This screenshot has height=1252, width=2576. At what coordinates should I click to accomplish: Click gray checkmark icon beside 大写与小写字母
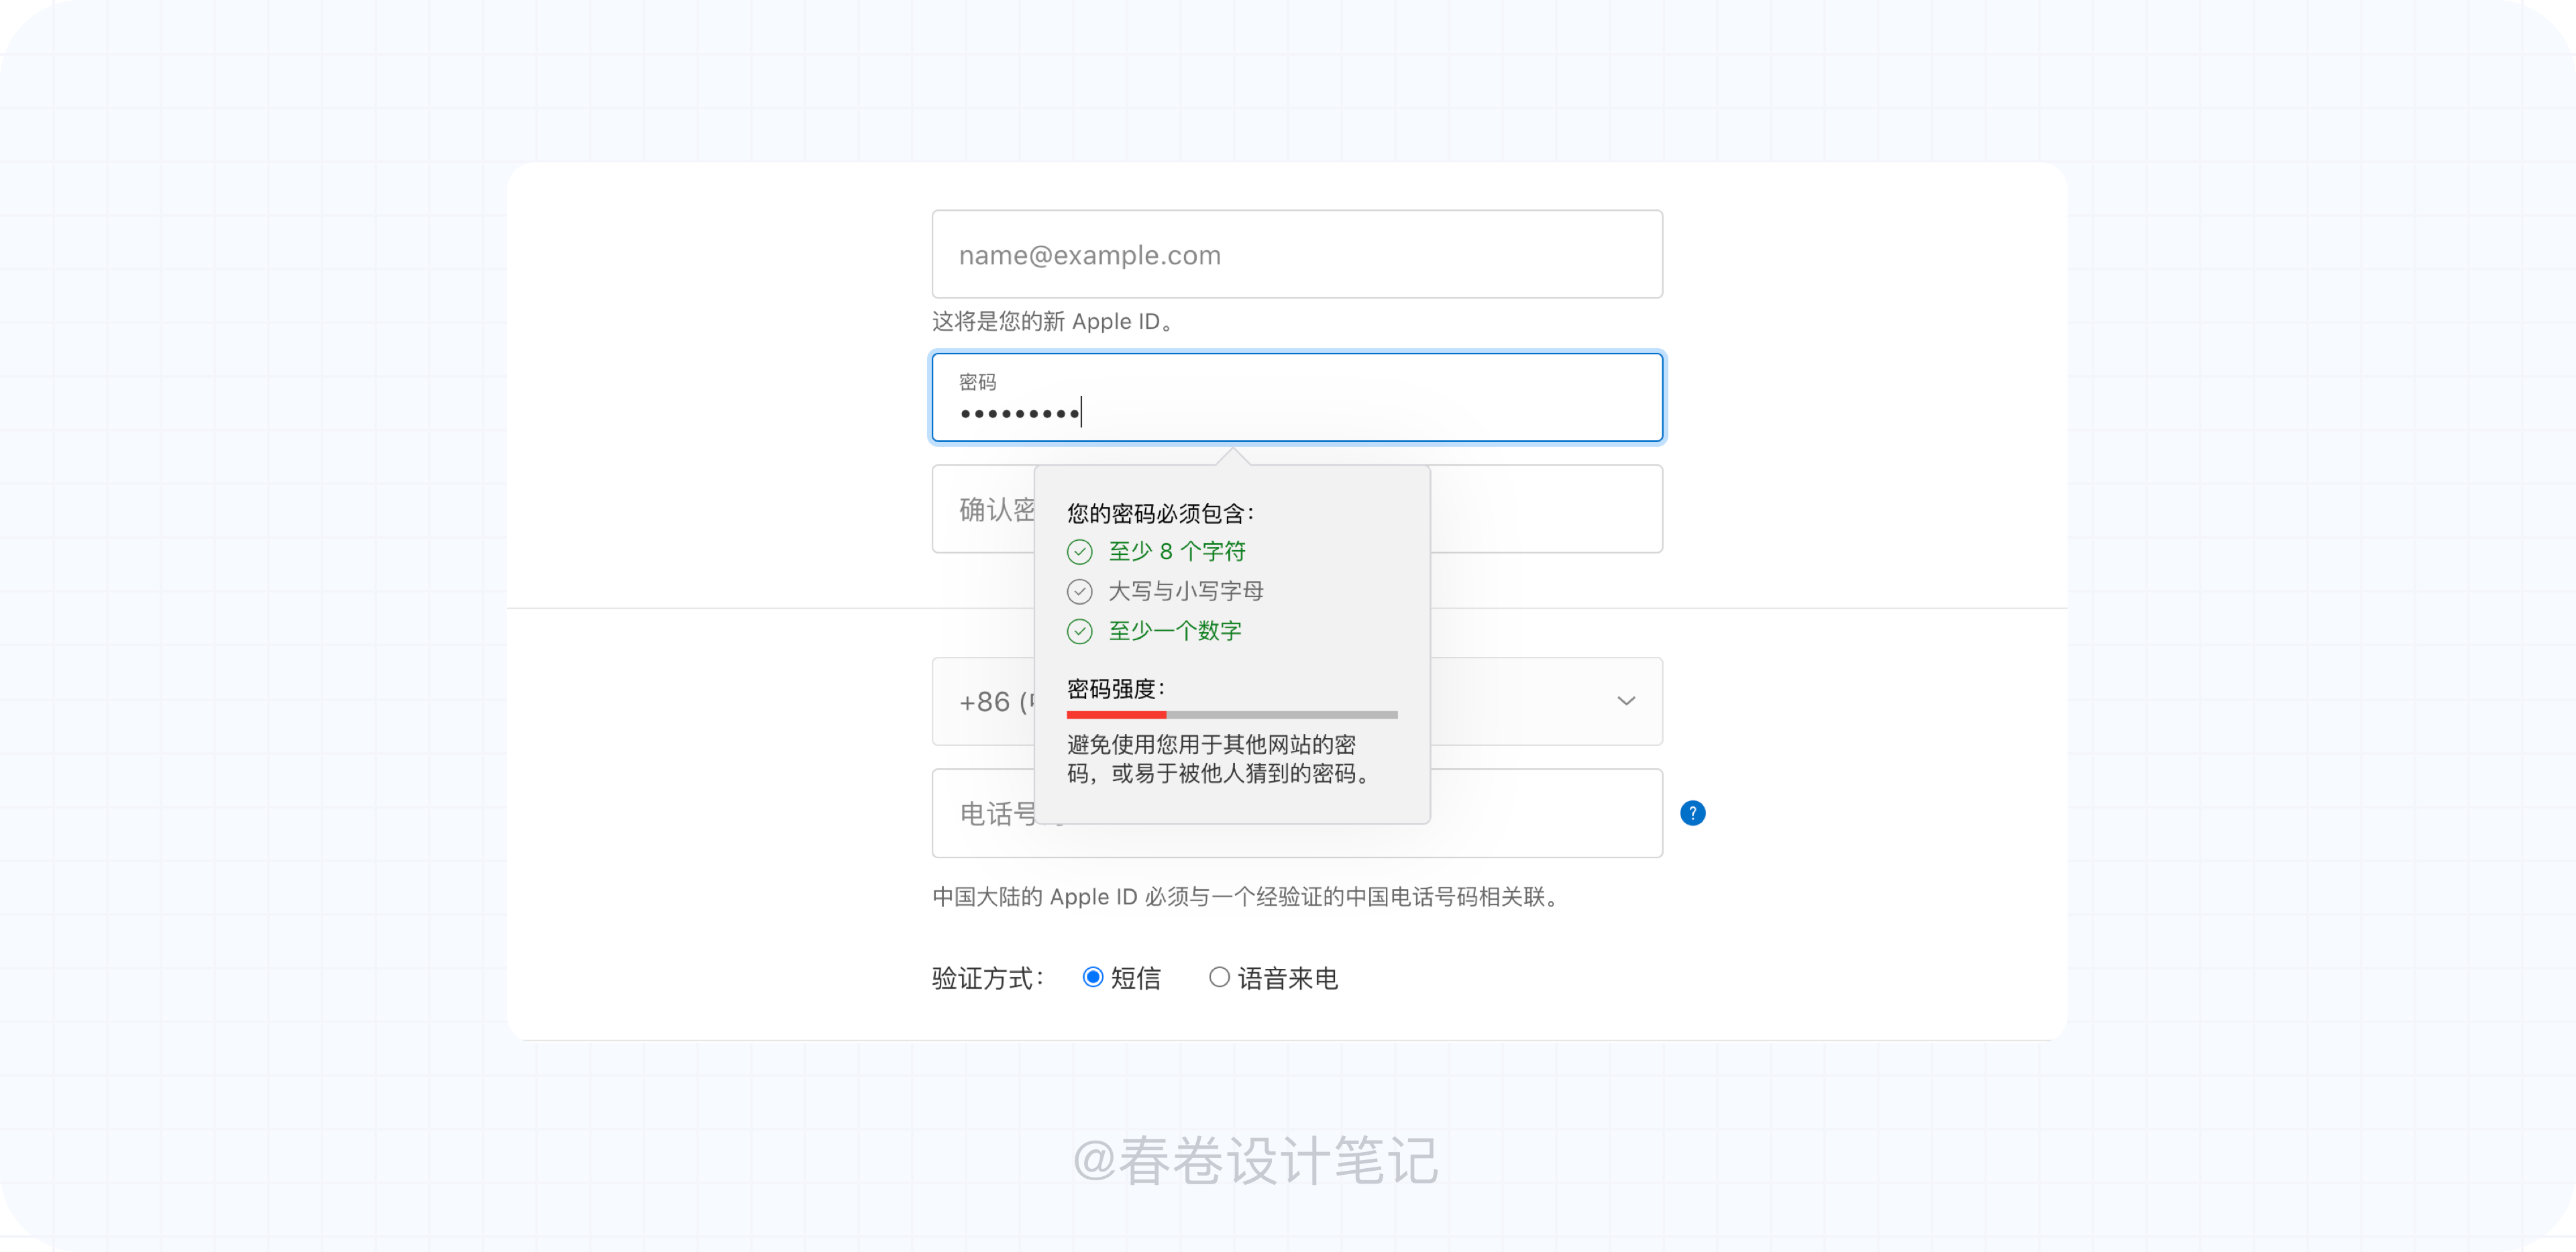point(1079,592)
